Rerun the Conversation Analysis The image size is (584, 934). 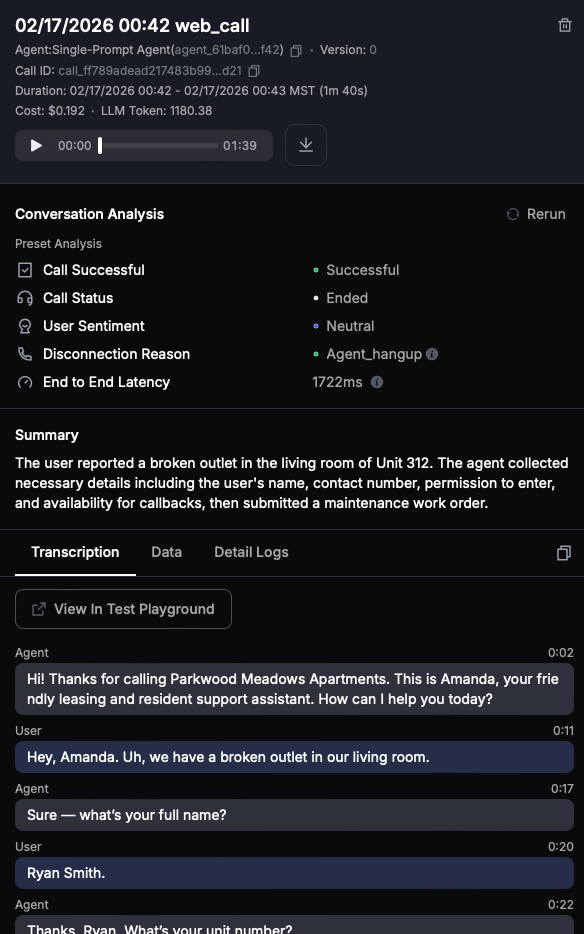[536, 213]
